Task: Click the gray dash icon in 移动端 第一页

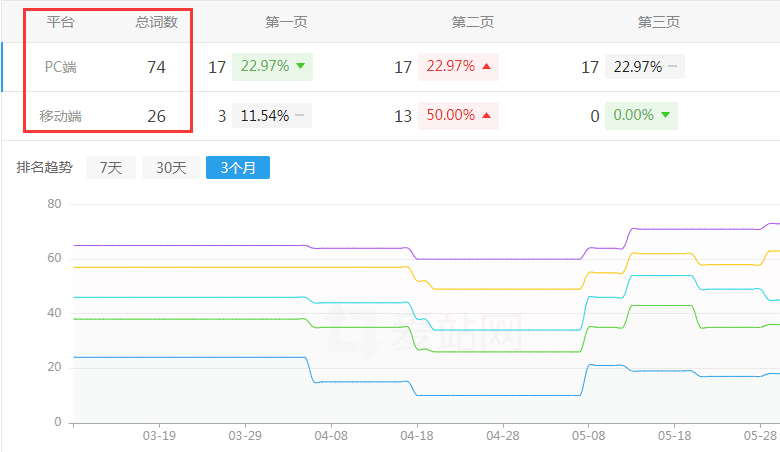Action: point(299,116)
